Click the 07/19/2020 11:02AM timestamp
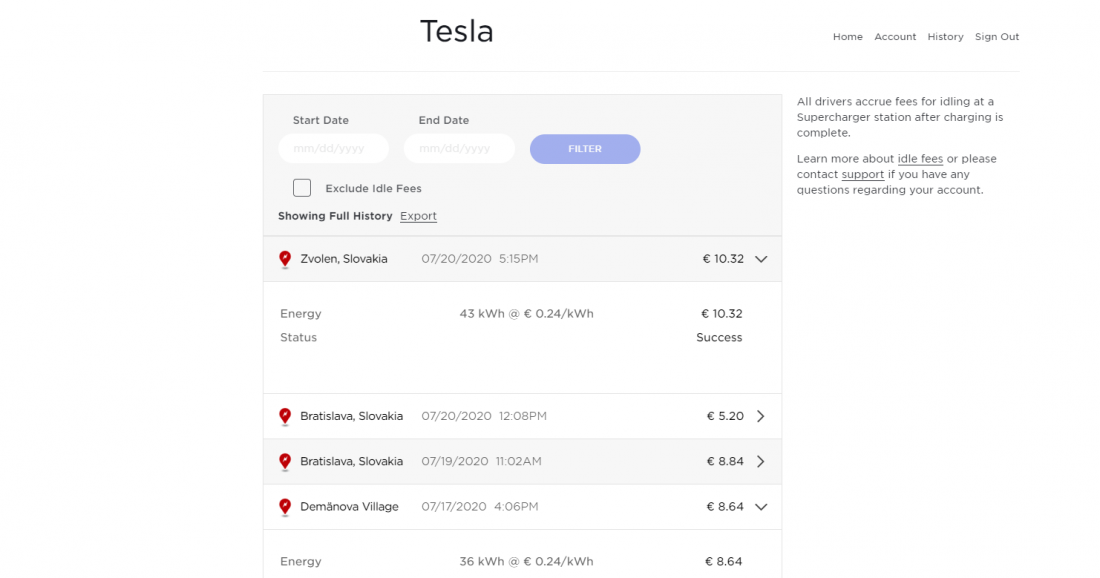1100x578 pixels. click(481, 462)
